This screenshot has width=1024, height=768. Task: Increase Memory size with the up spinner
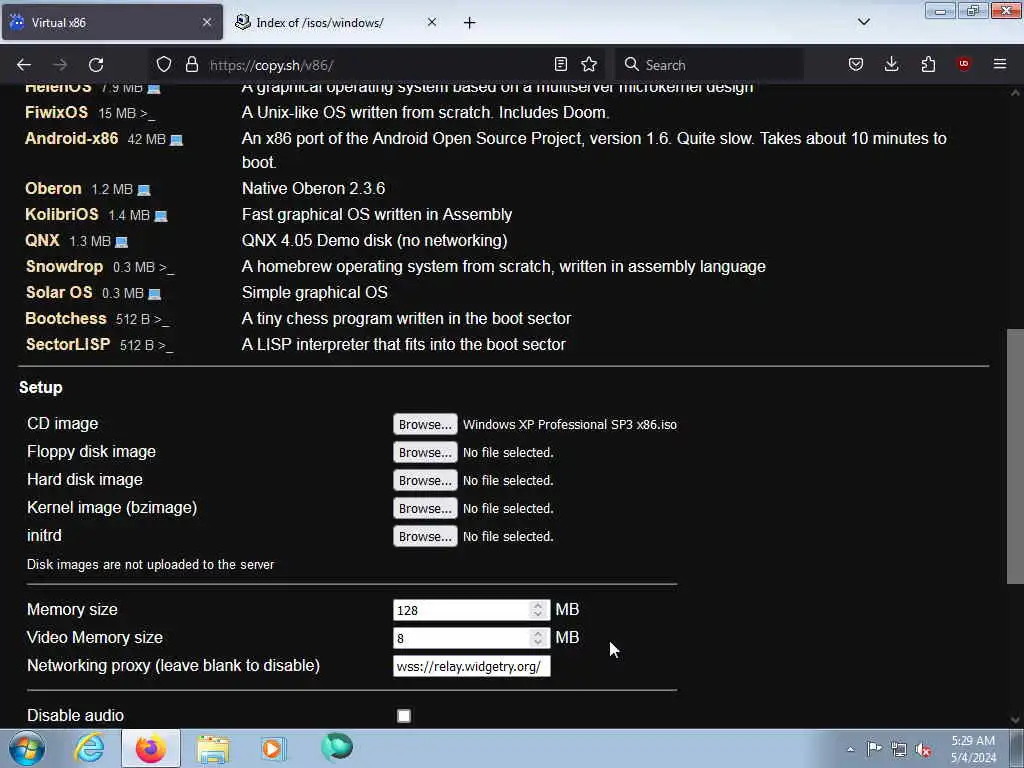click(537, 605)
